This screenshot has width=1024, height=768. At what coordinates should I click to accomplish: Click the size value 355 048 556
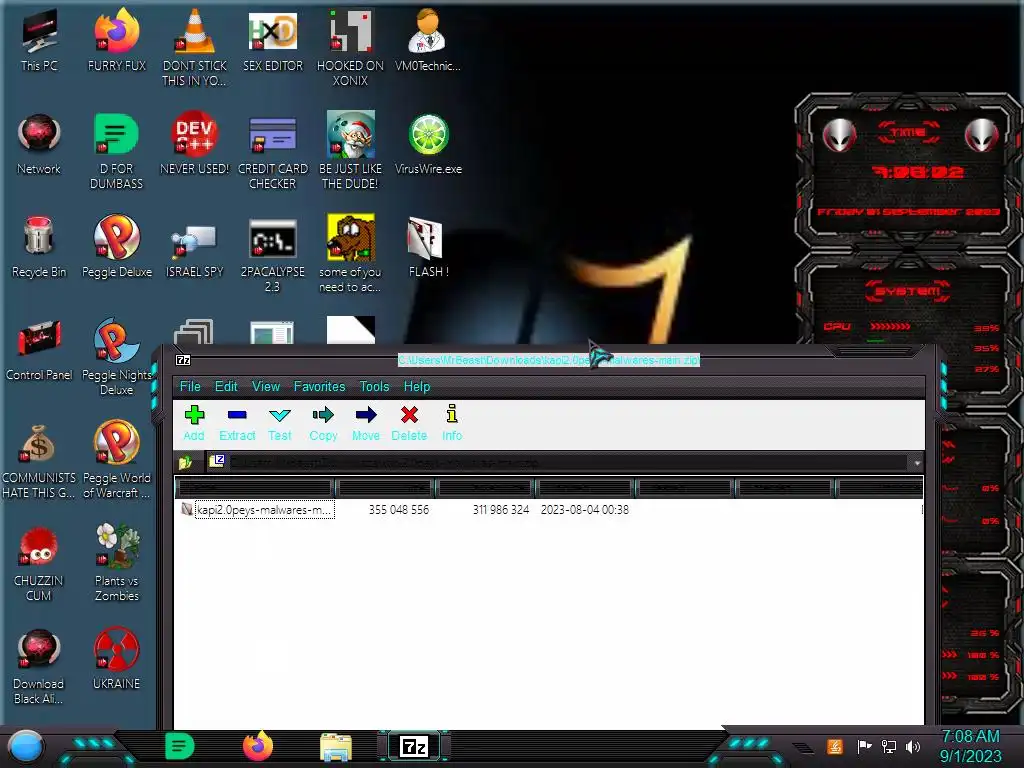(398, 509)
